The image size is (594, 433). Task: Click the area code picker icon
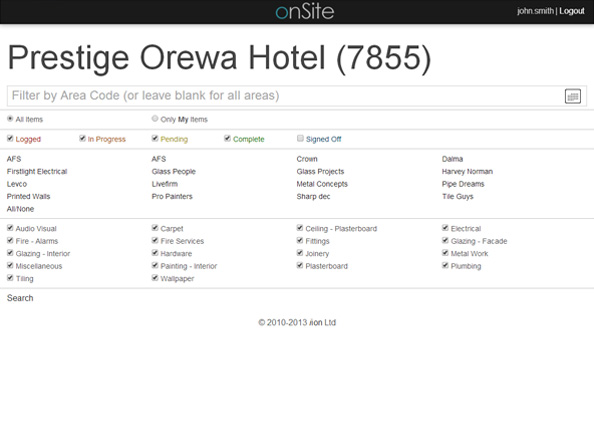[x=572, y=96]
